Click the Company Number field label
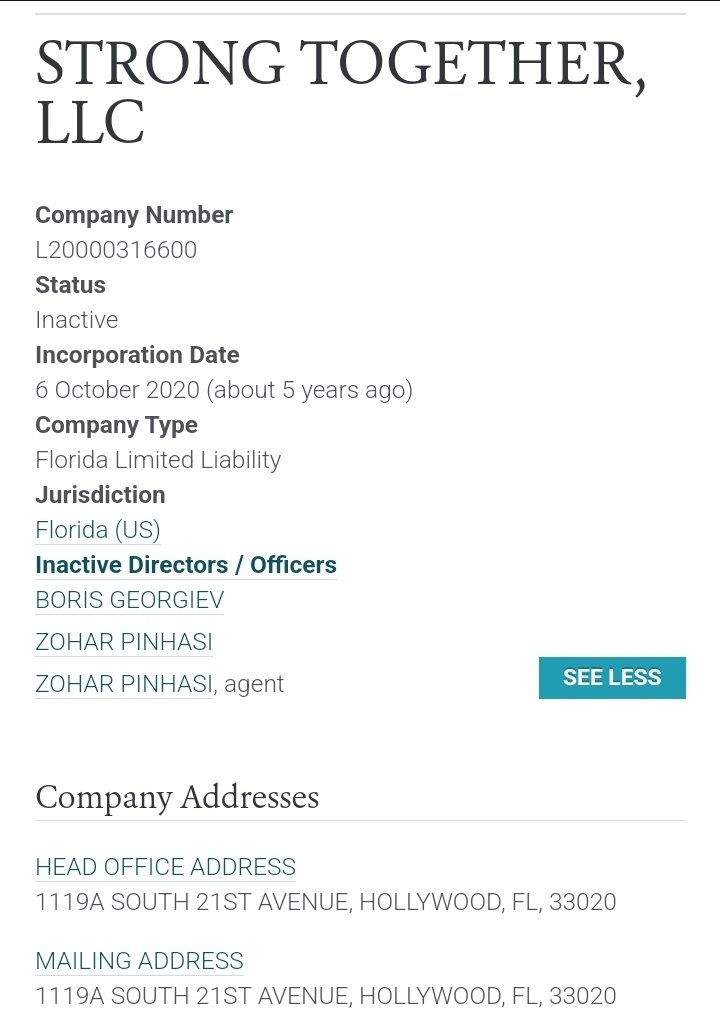 coord(134,215)
